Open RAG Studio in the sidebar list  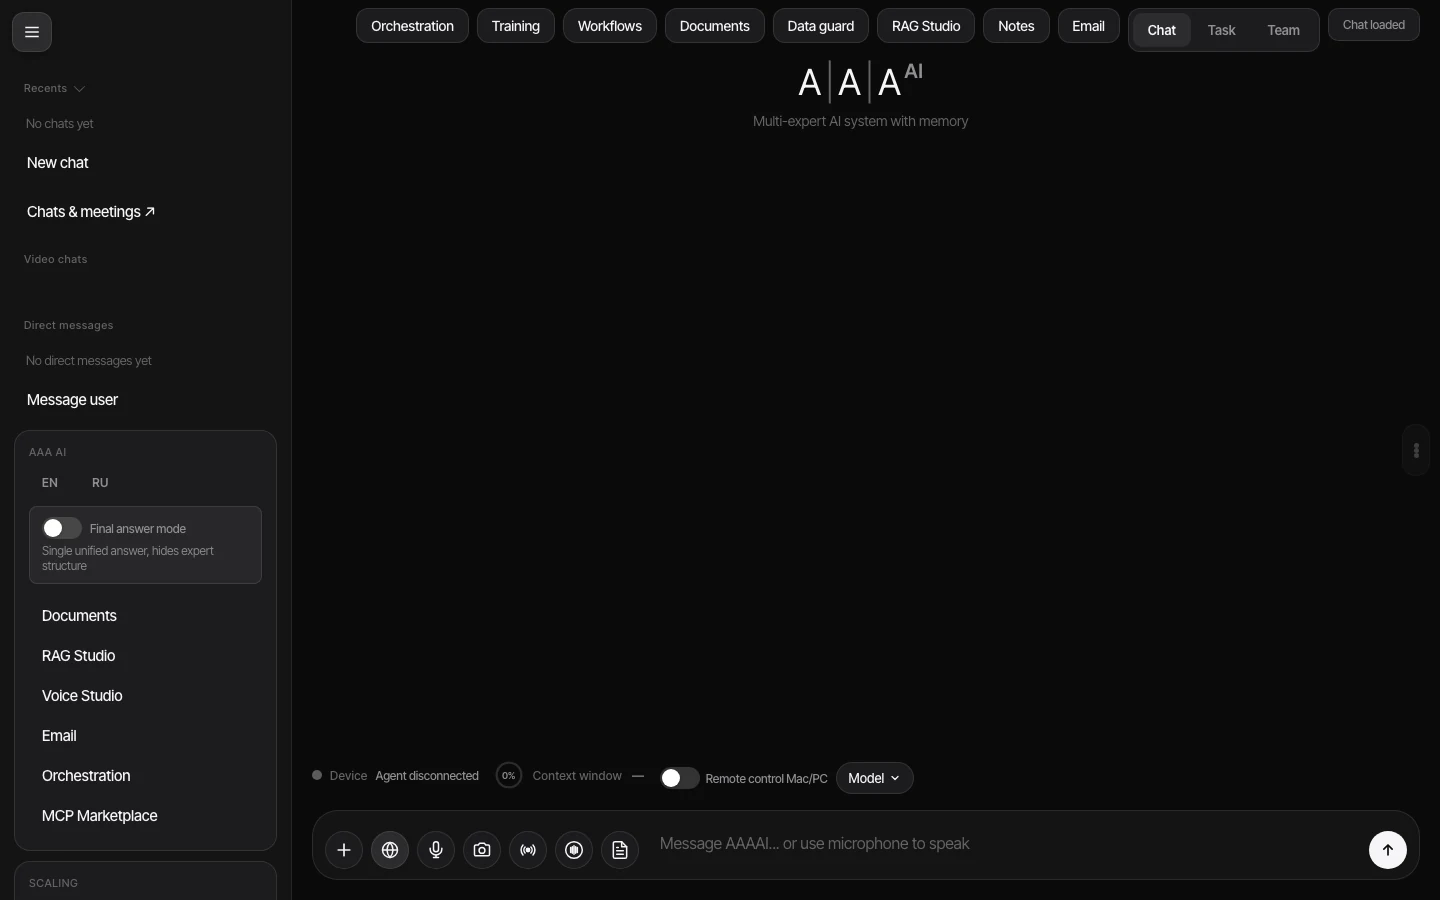pos(78,656)
